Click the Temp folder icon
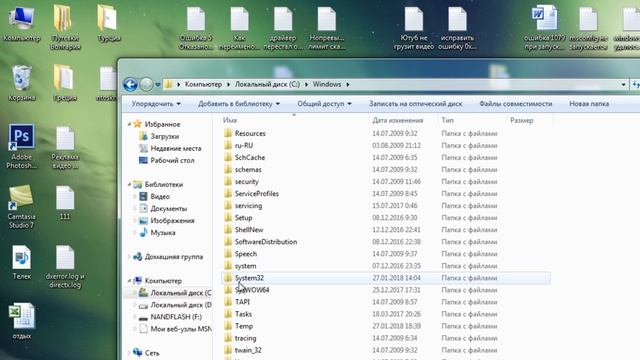640x360 pixels. pos(228,326)
